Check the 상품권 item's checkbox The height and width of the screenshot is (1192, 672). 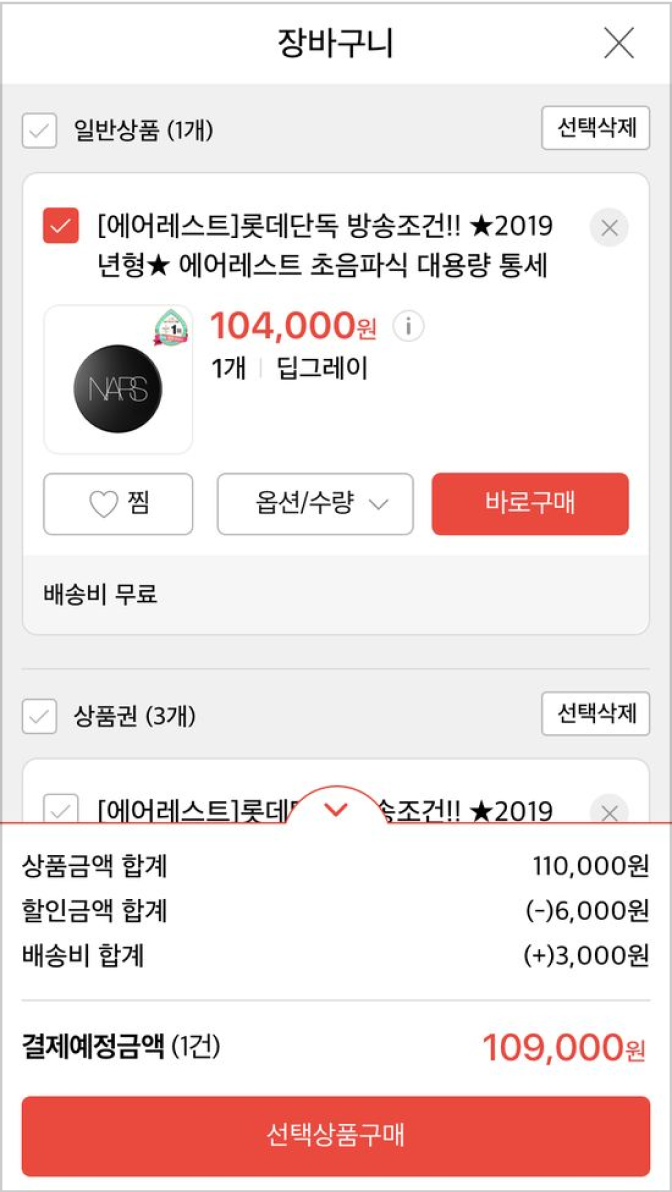point(61,808)
